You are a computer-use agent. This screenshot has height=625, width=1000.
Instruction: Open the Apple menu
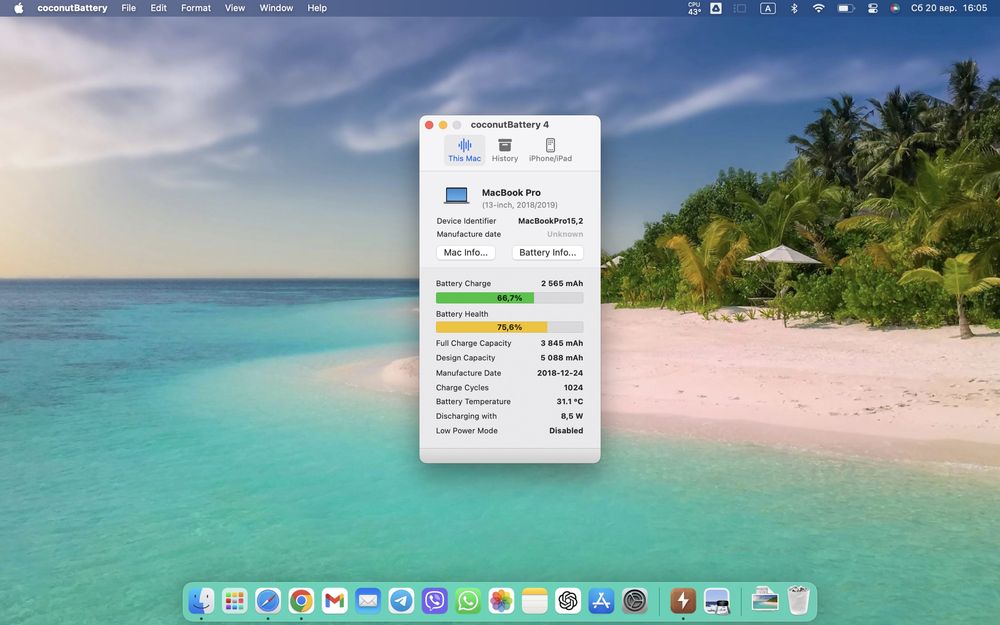point(18,8)
